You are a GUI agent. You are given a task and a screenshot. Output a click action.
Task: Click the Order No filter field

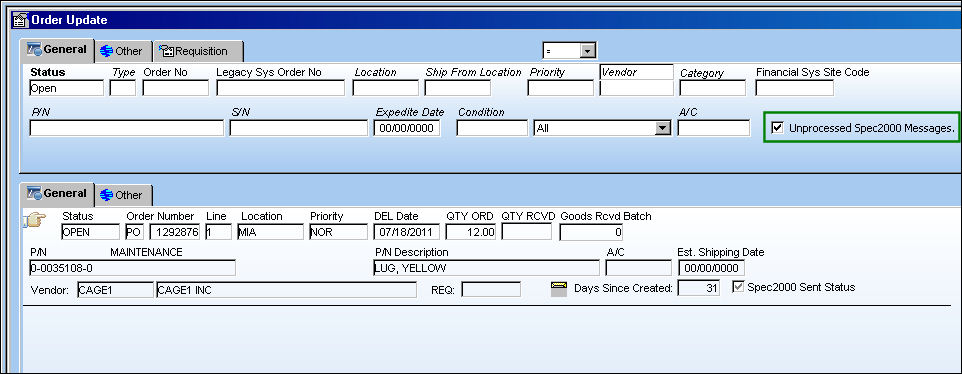[175, 88]
